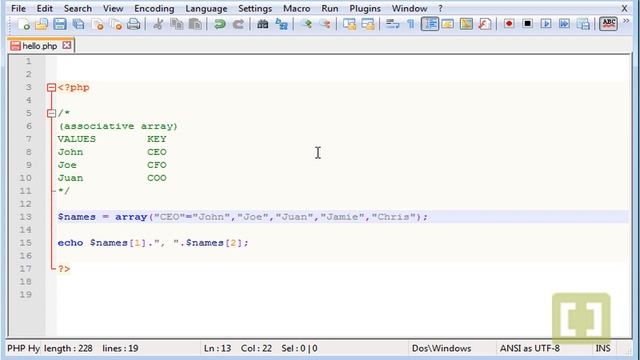Click "length : 228" in status bar

coord(68,348)
